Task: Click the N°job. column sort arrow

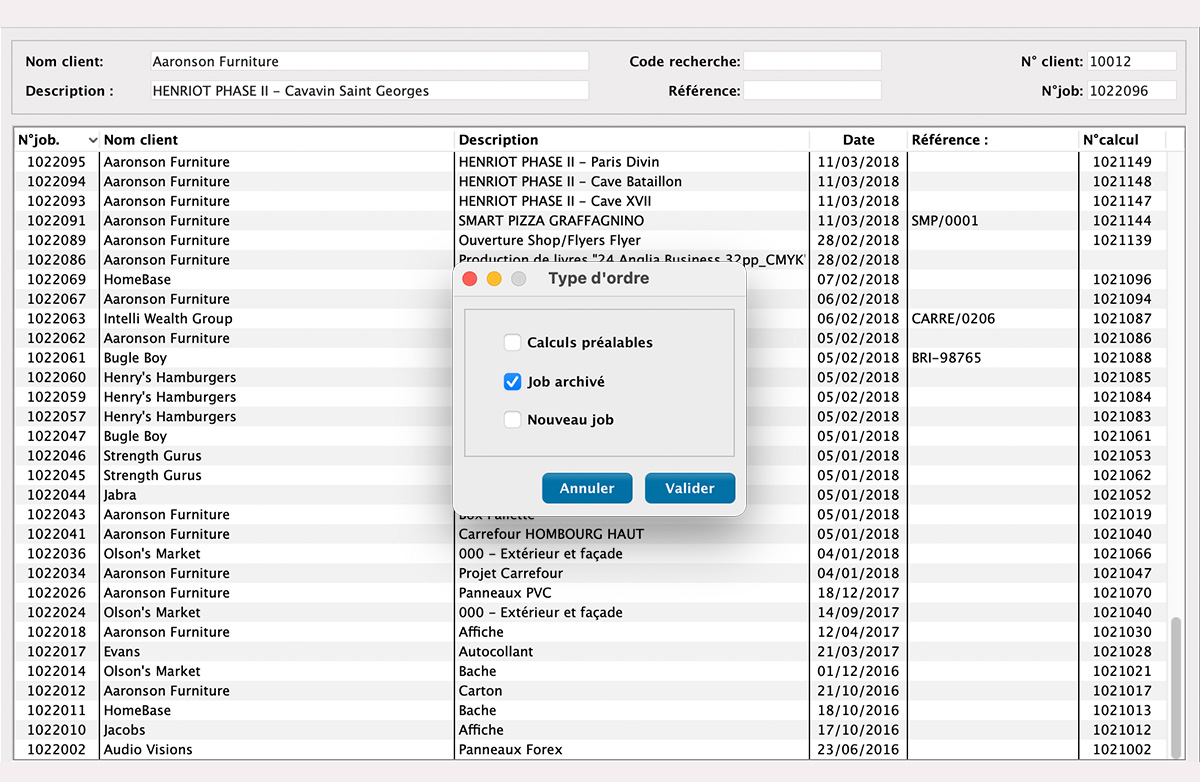Action: click(93, 140)
